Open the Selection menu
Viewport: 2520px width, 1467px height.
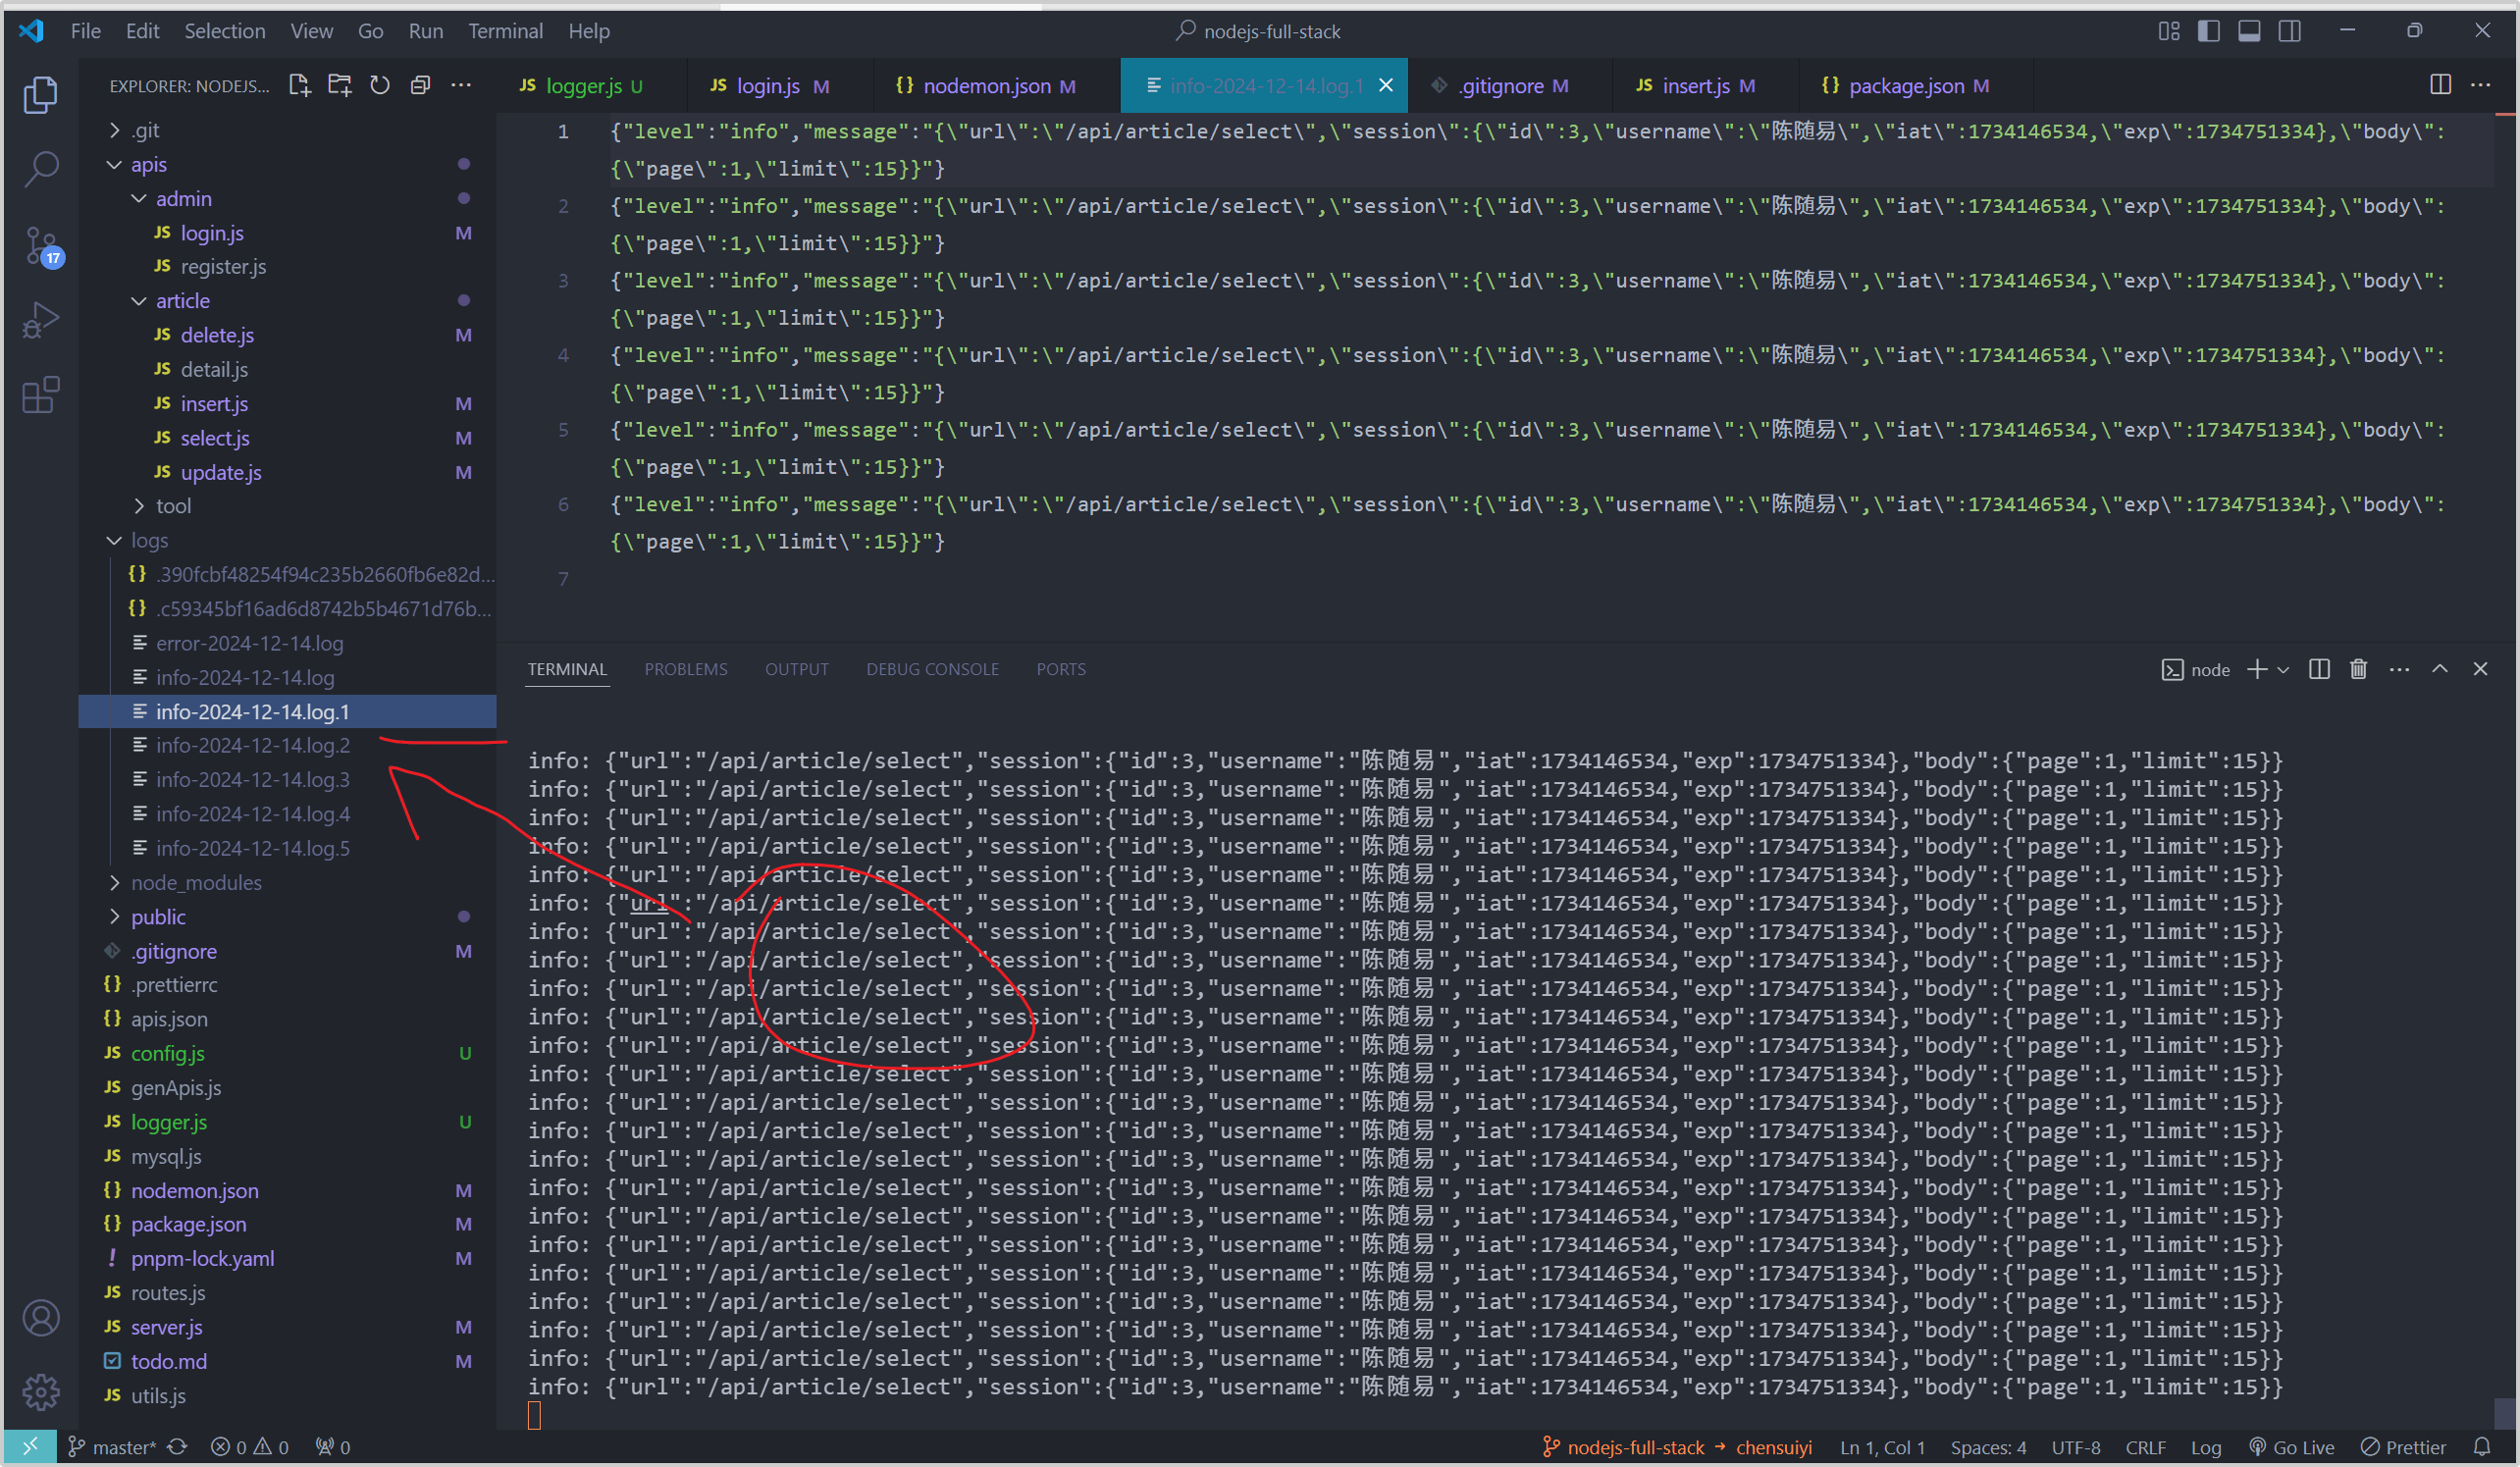[224, 31]
